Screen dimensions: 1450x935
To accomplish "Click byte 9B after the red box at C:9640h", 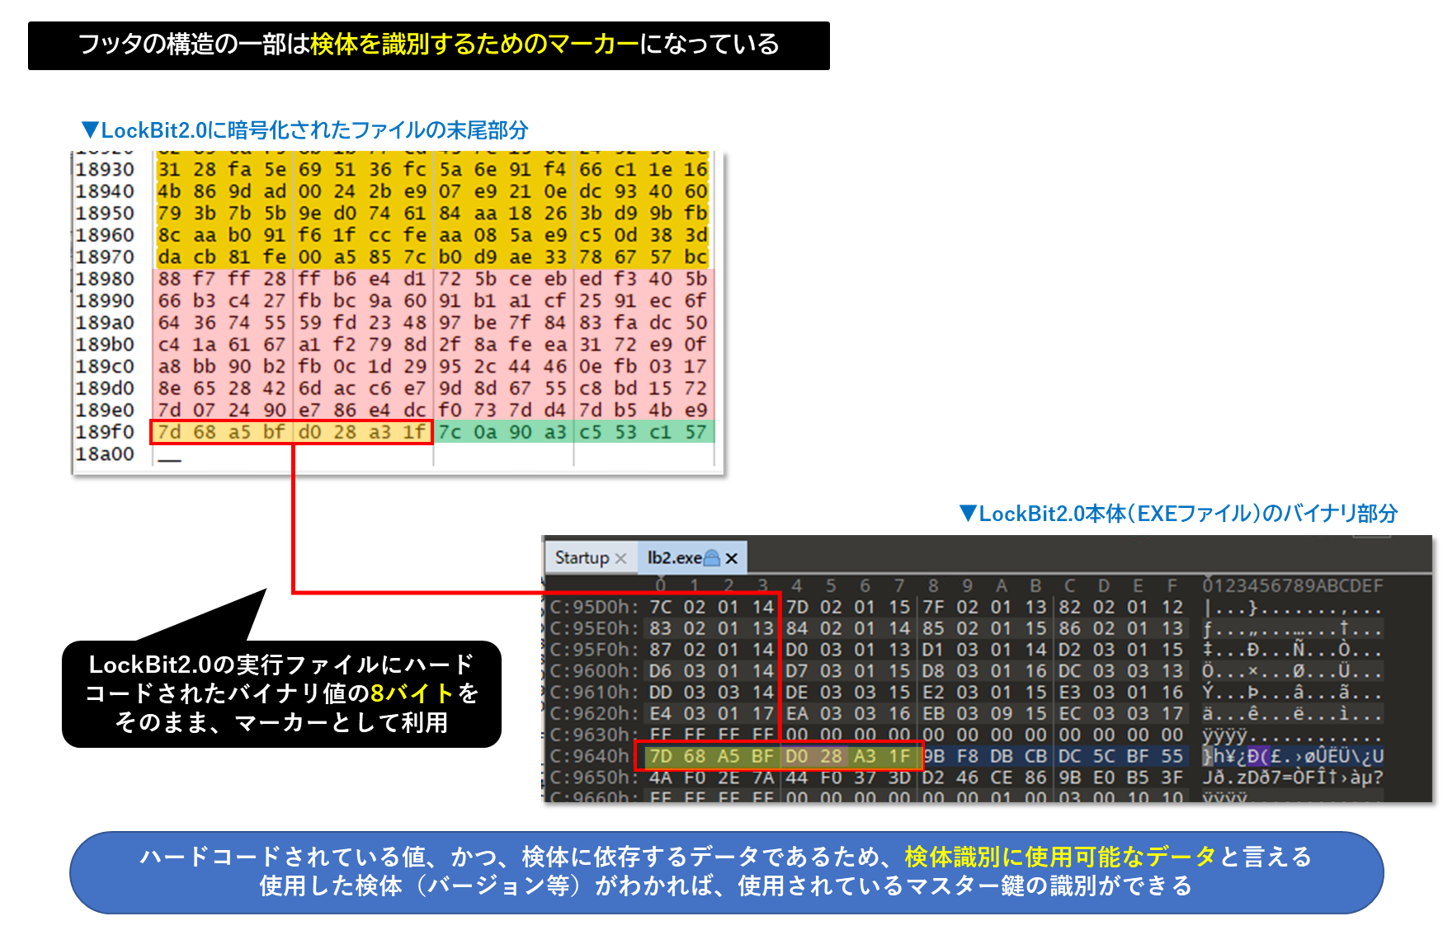I will pyautogui.click(x=933, y=756).
